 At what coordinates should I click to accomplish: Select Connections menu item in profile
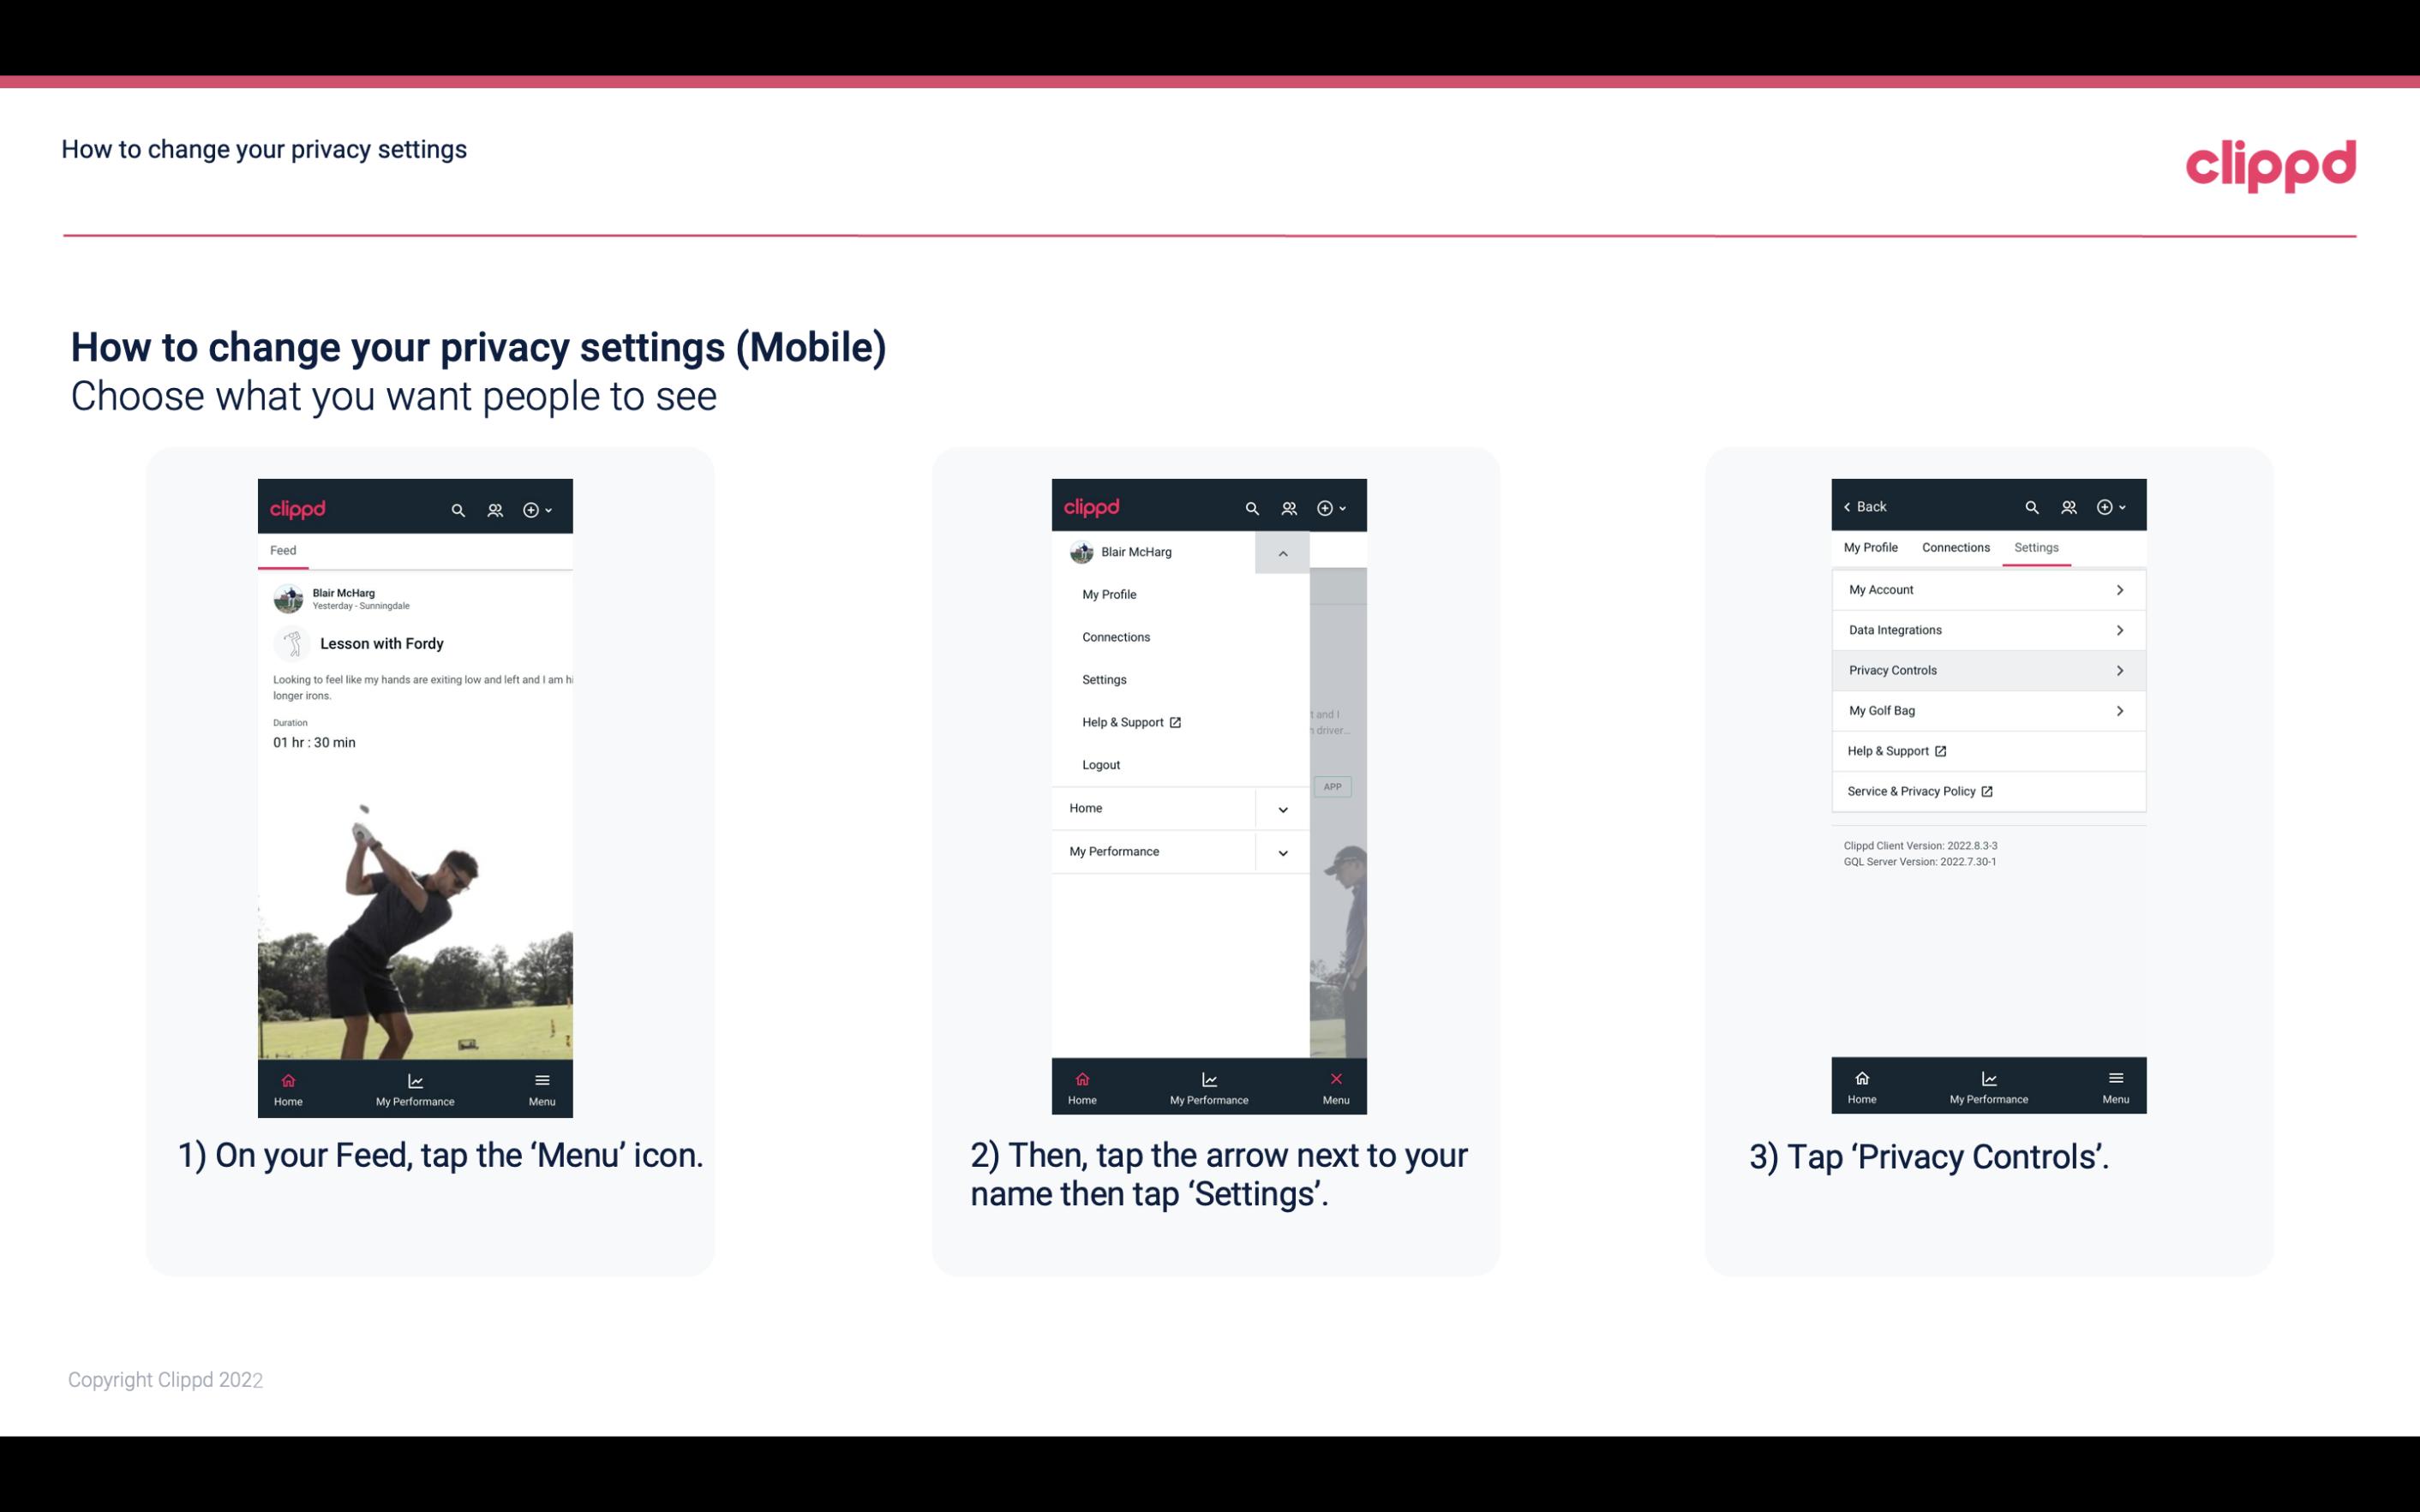[1115, 636]
